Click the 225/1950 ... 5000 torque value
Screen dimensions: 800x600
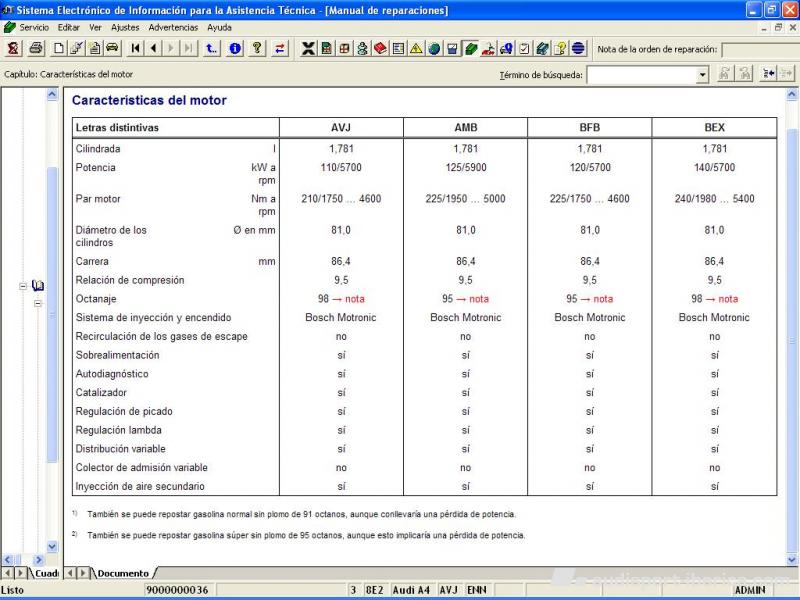465,199
